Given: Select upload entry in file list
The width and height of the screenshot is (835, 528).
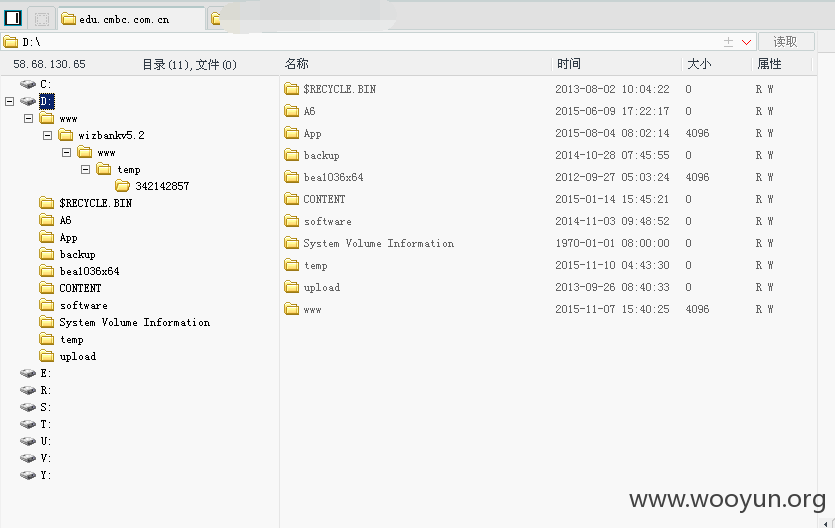Looking at the screenshot, I should 322,287.
